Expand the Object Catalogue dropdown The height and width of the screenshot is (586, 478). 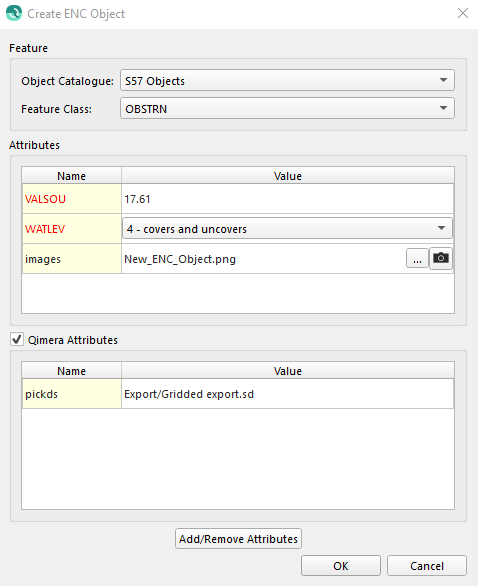[287, 80]
